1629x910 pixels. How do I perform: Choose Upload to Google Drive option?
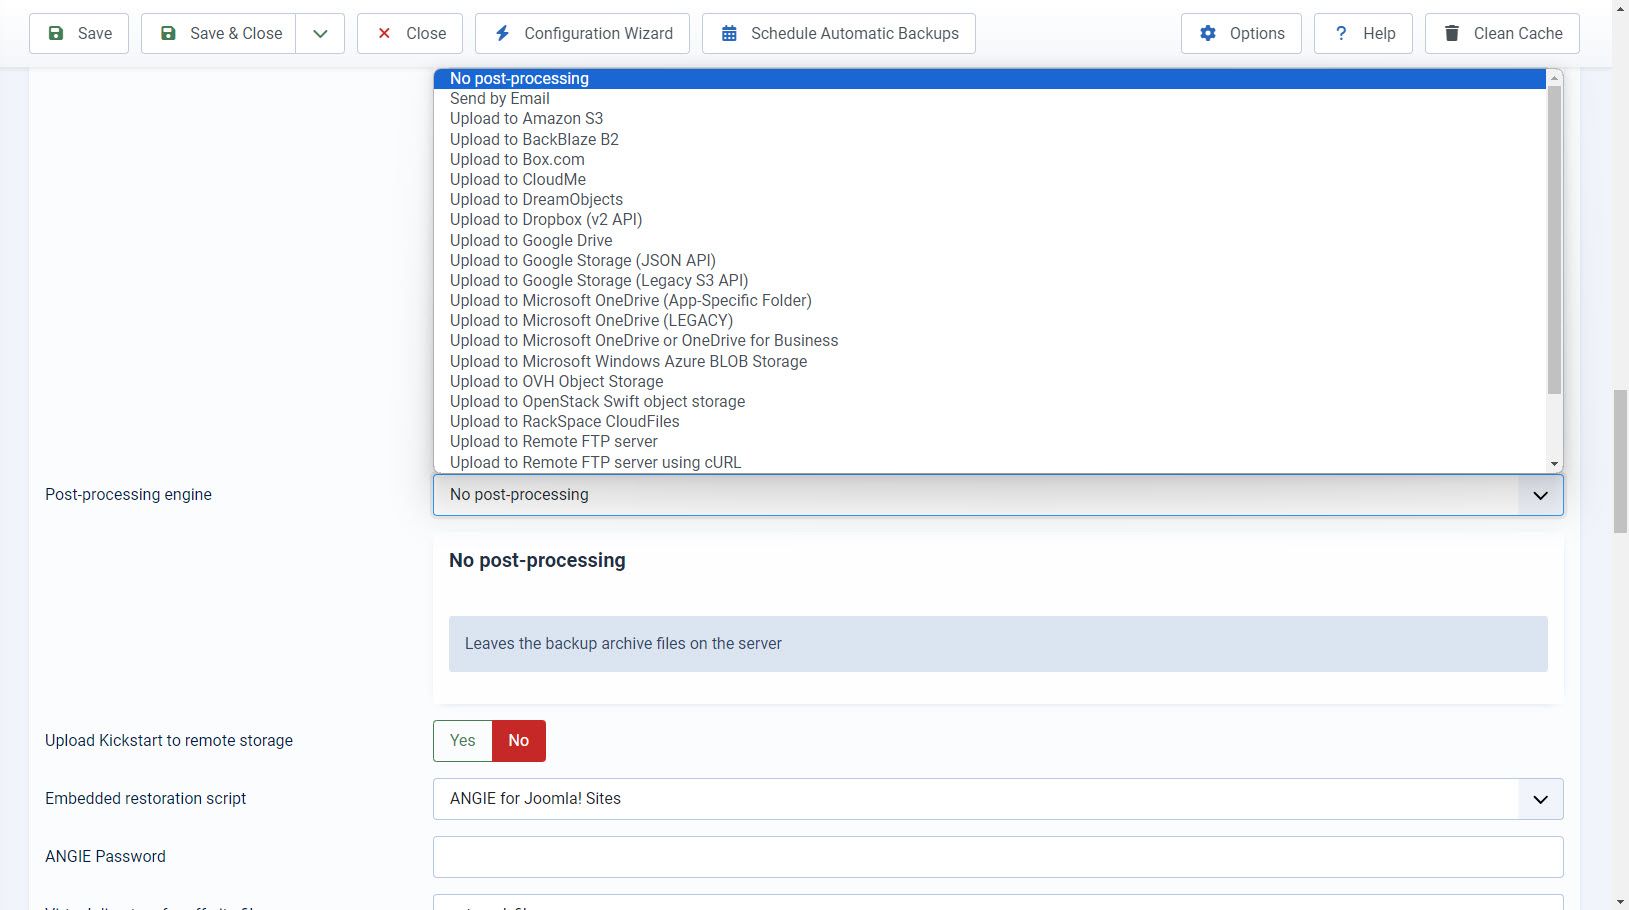(x=531, y=240)
